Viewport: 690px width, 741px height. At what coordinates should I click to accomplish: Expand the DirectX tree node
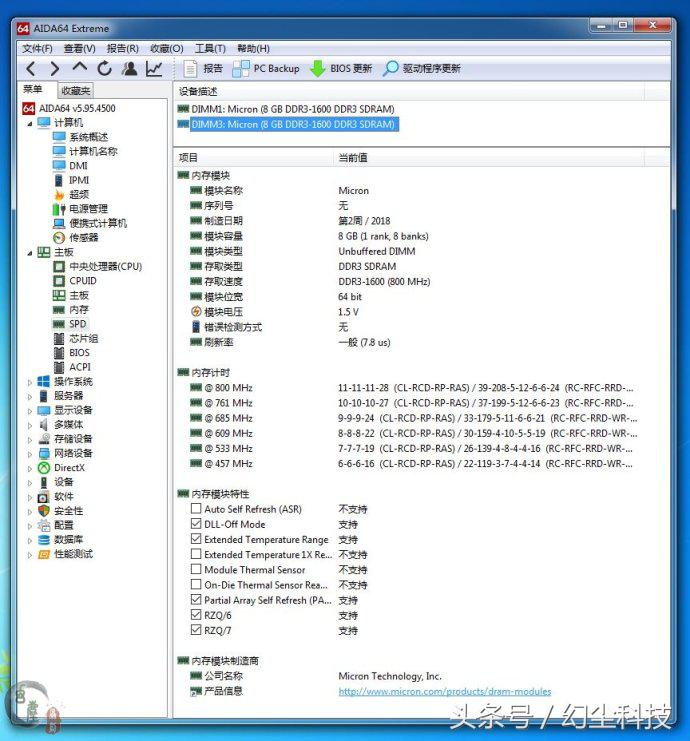click(30, 468)
